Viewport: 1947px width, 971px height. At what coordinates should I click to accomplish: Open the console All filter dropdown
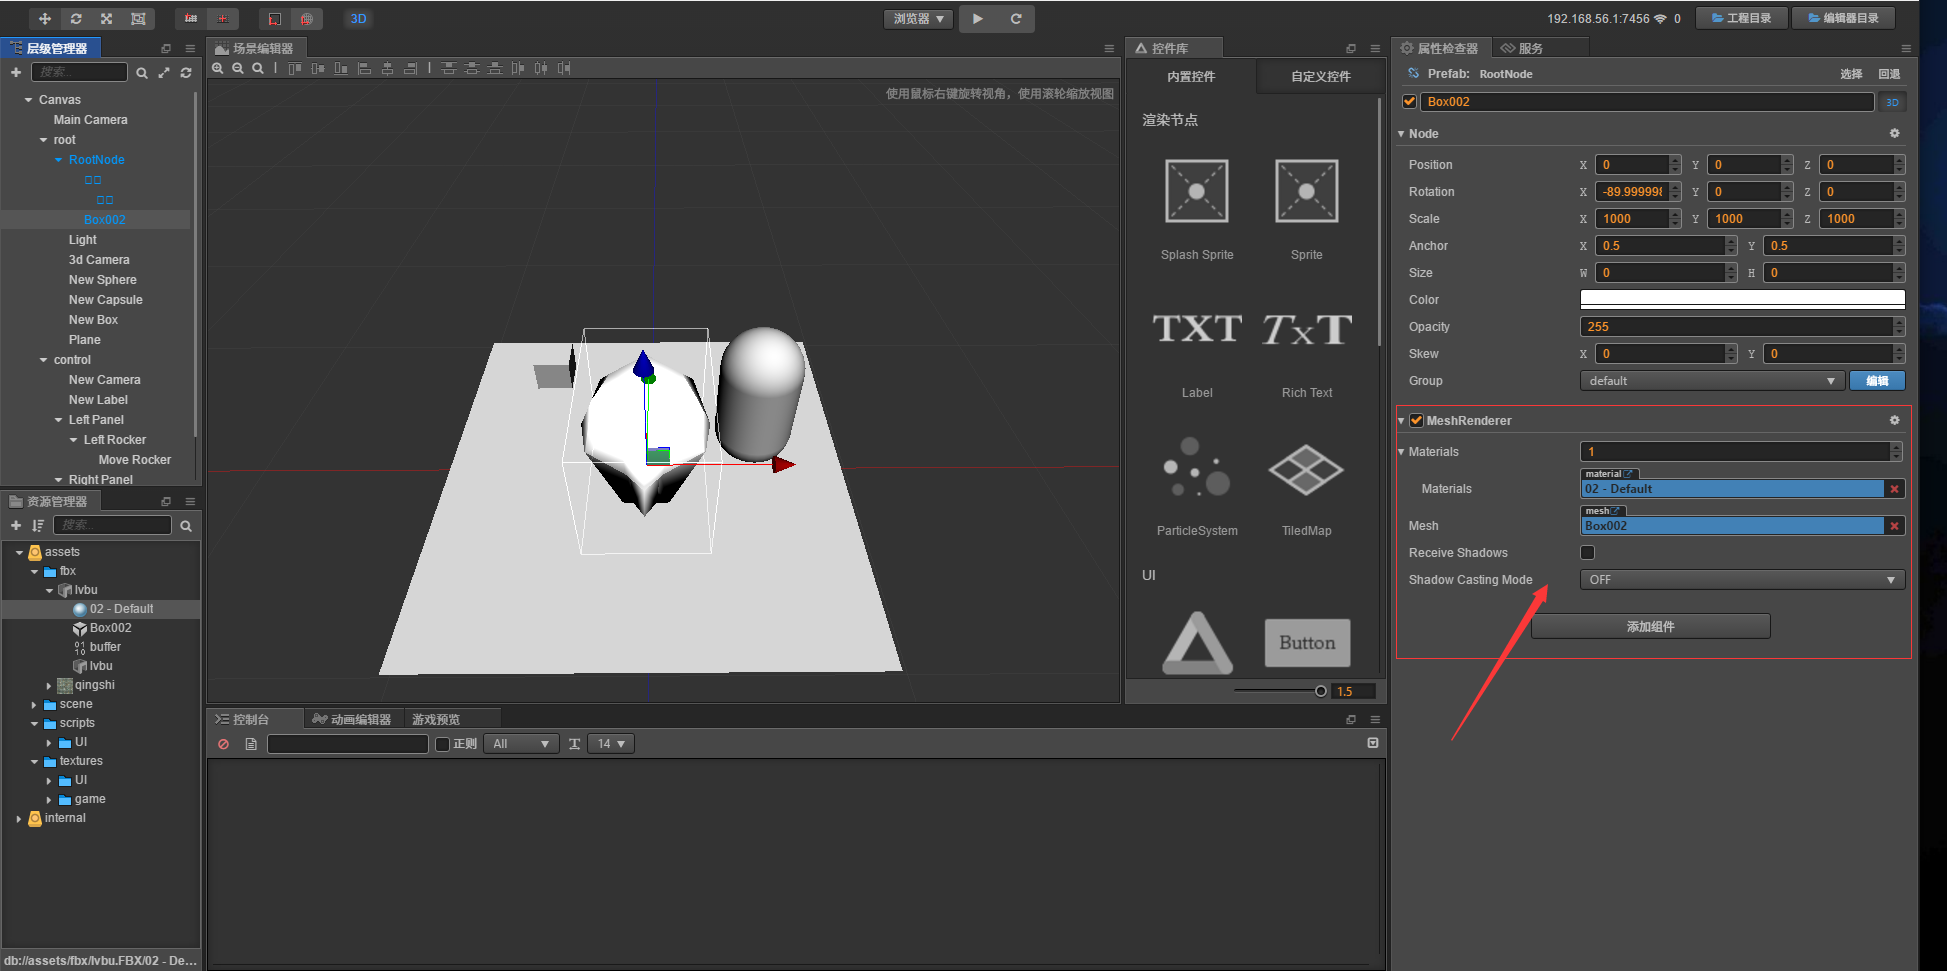click(521, 744)
